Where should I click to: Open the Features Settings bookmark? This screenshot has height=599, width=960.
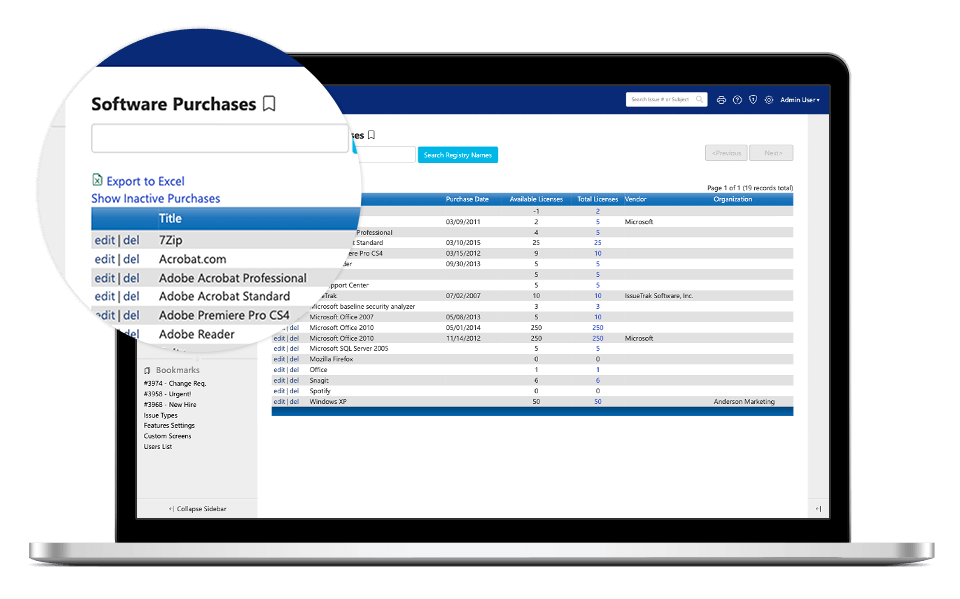(x=169, y=426)
